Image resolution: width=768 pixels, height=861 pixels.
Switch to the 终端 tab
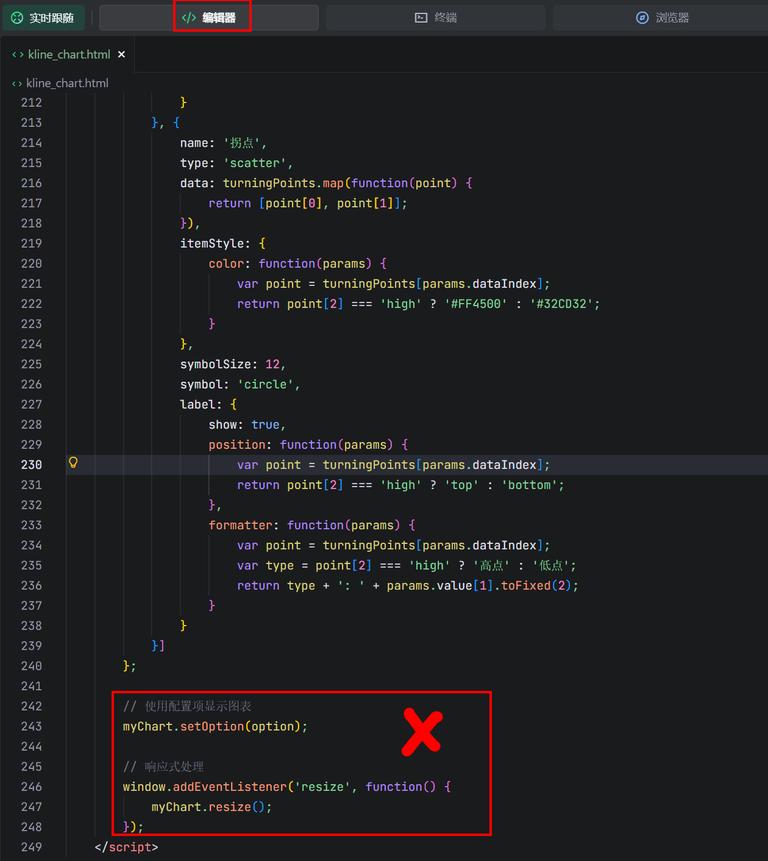[x=435, y=18]
